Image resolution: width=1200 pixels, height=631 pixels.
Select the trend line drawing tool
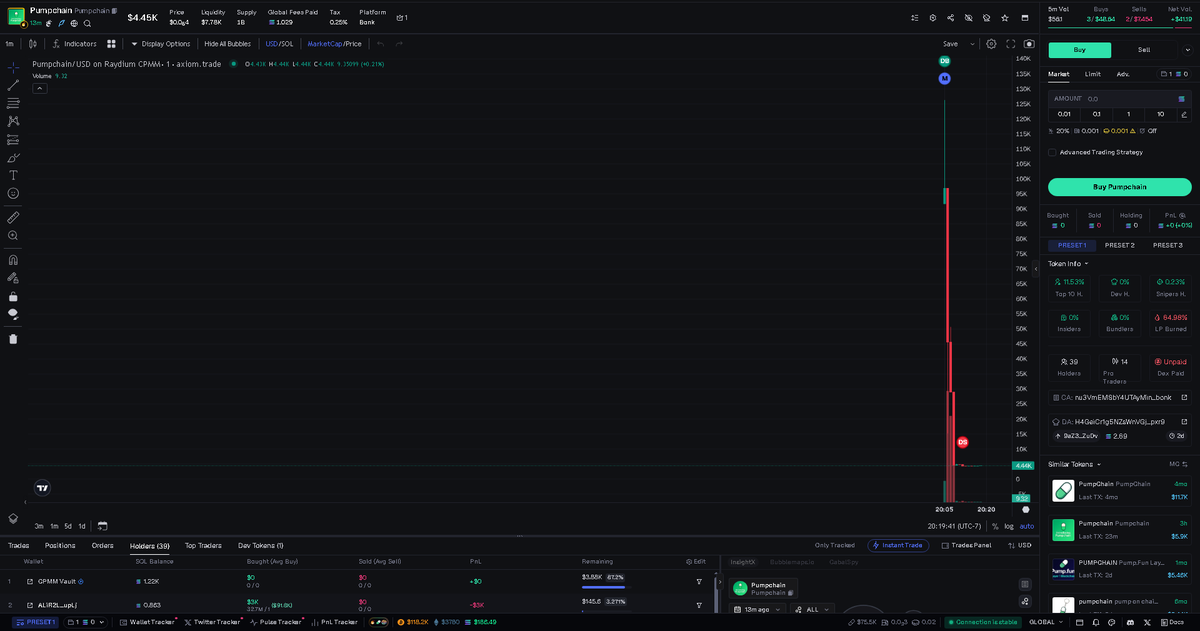[13, 85]
